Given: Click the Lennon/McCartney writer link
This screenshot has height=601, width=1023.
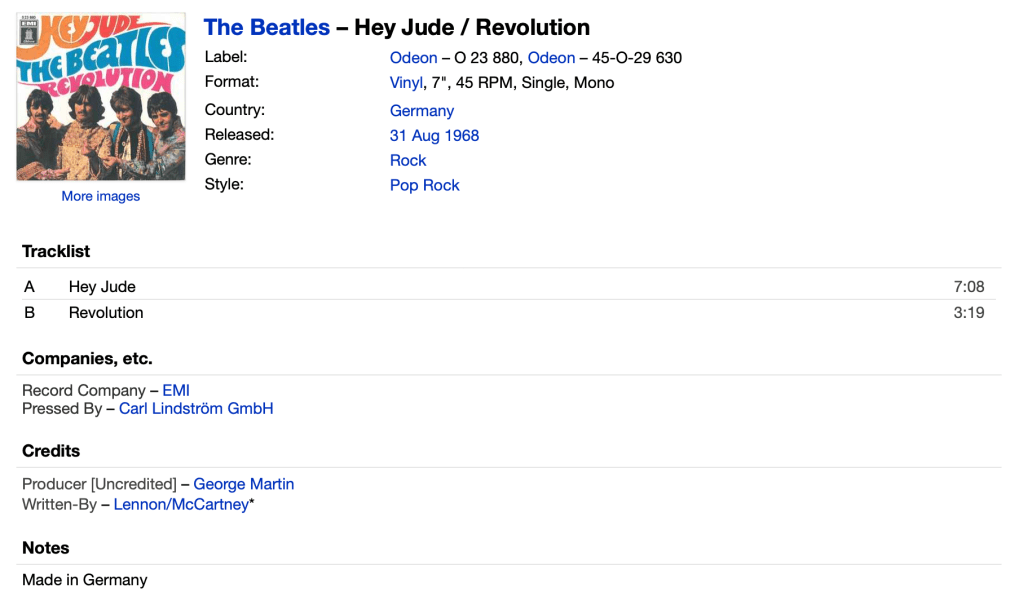Looking at the screenshot, I should (x=181, y=505).
